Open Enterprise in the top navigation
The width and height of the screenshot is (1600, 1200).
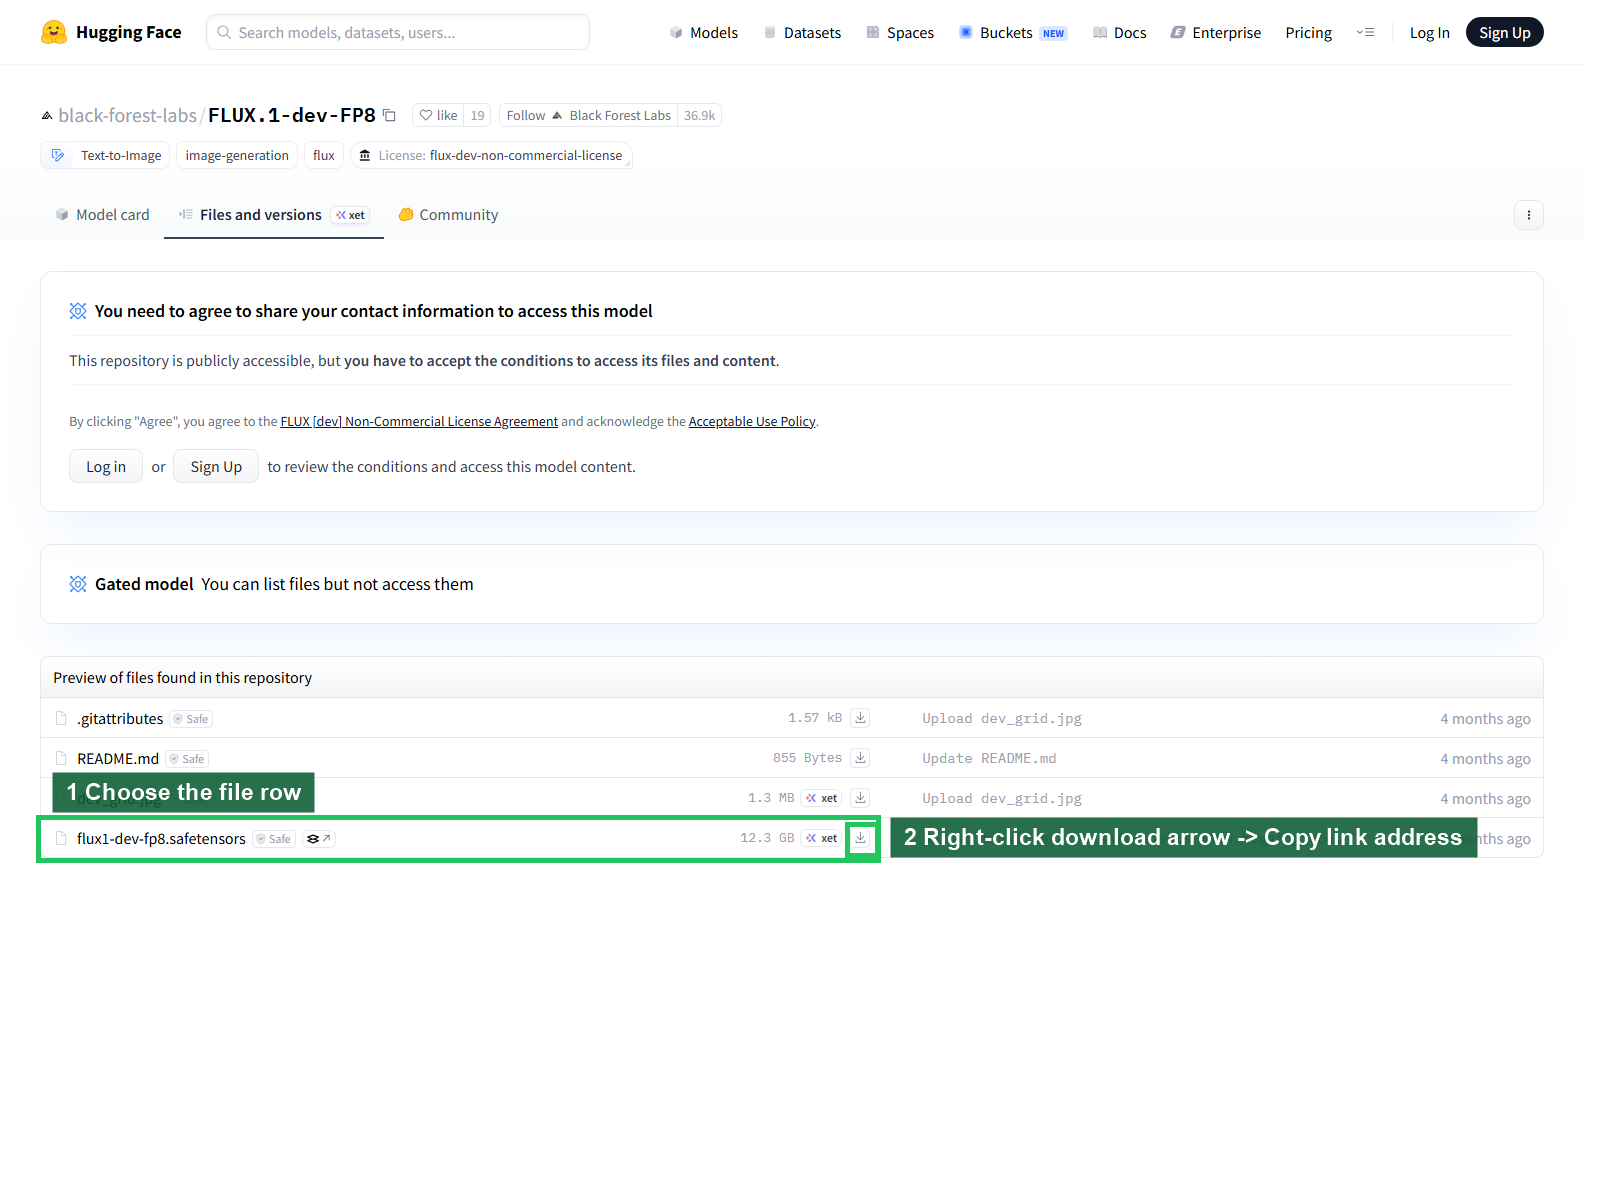[1216, 33]
